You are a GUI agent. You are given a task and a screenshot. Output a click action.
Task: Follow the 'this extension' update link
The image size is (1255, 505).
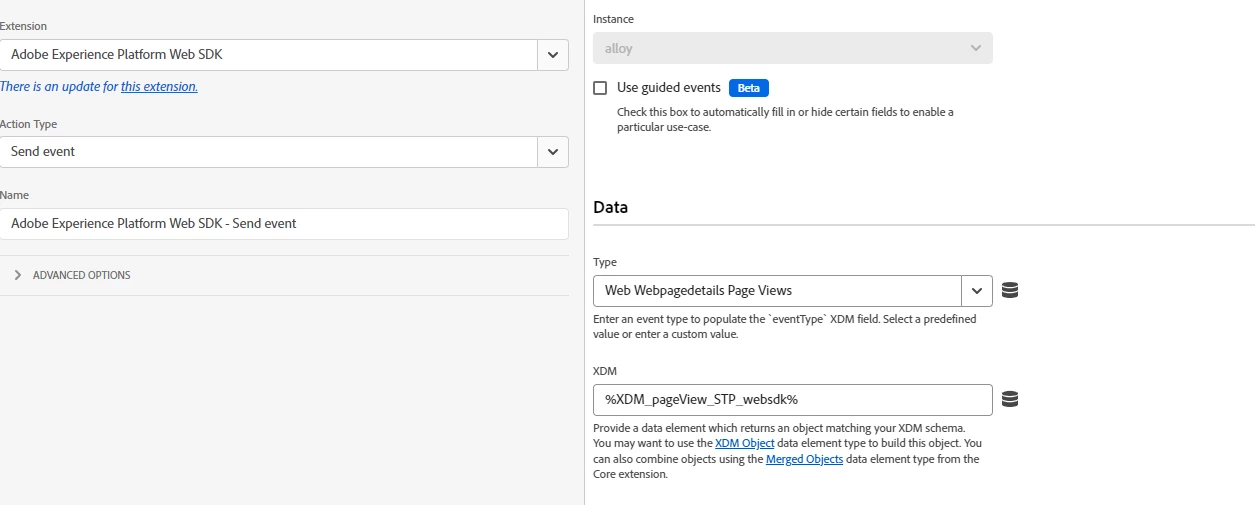tap(159, 87)
